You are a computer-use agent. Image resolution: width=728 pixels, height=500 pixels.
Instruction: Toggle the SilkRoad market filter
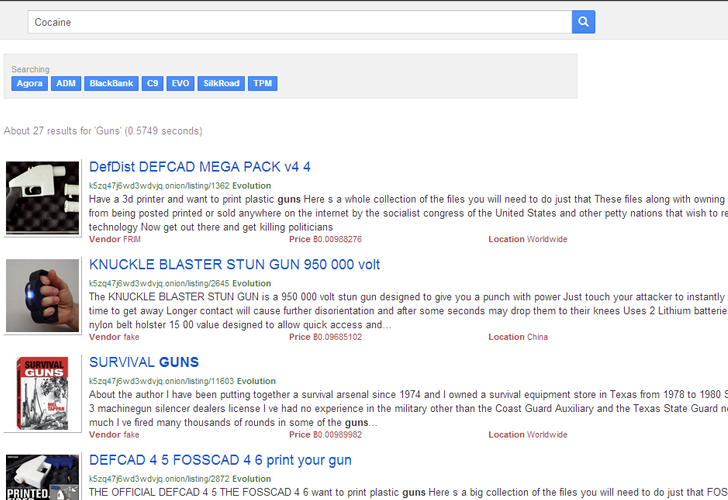[x=221, y=84]
